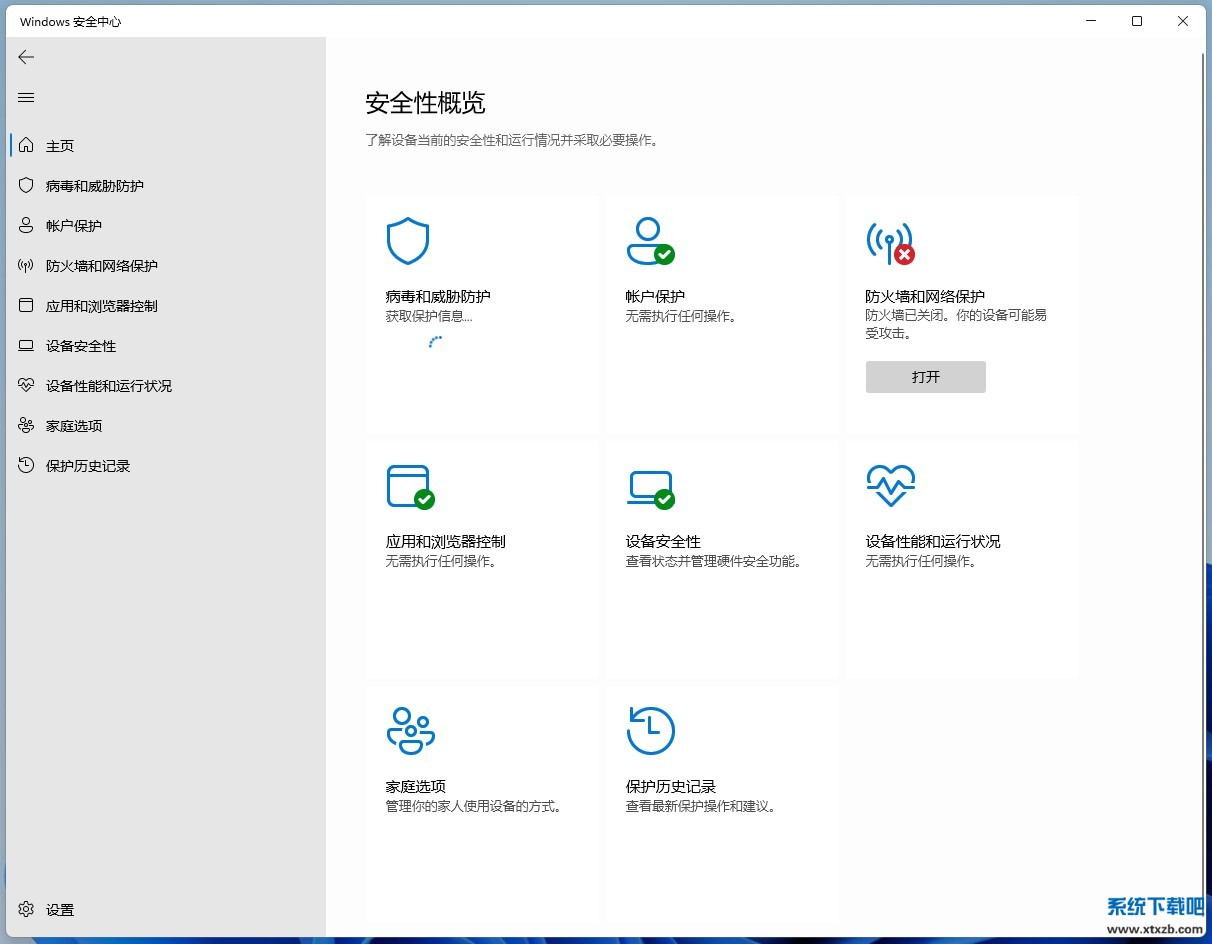Open 设备安全性 in navigation pane

(81, 346)
